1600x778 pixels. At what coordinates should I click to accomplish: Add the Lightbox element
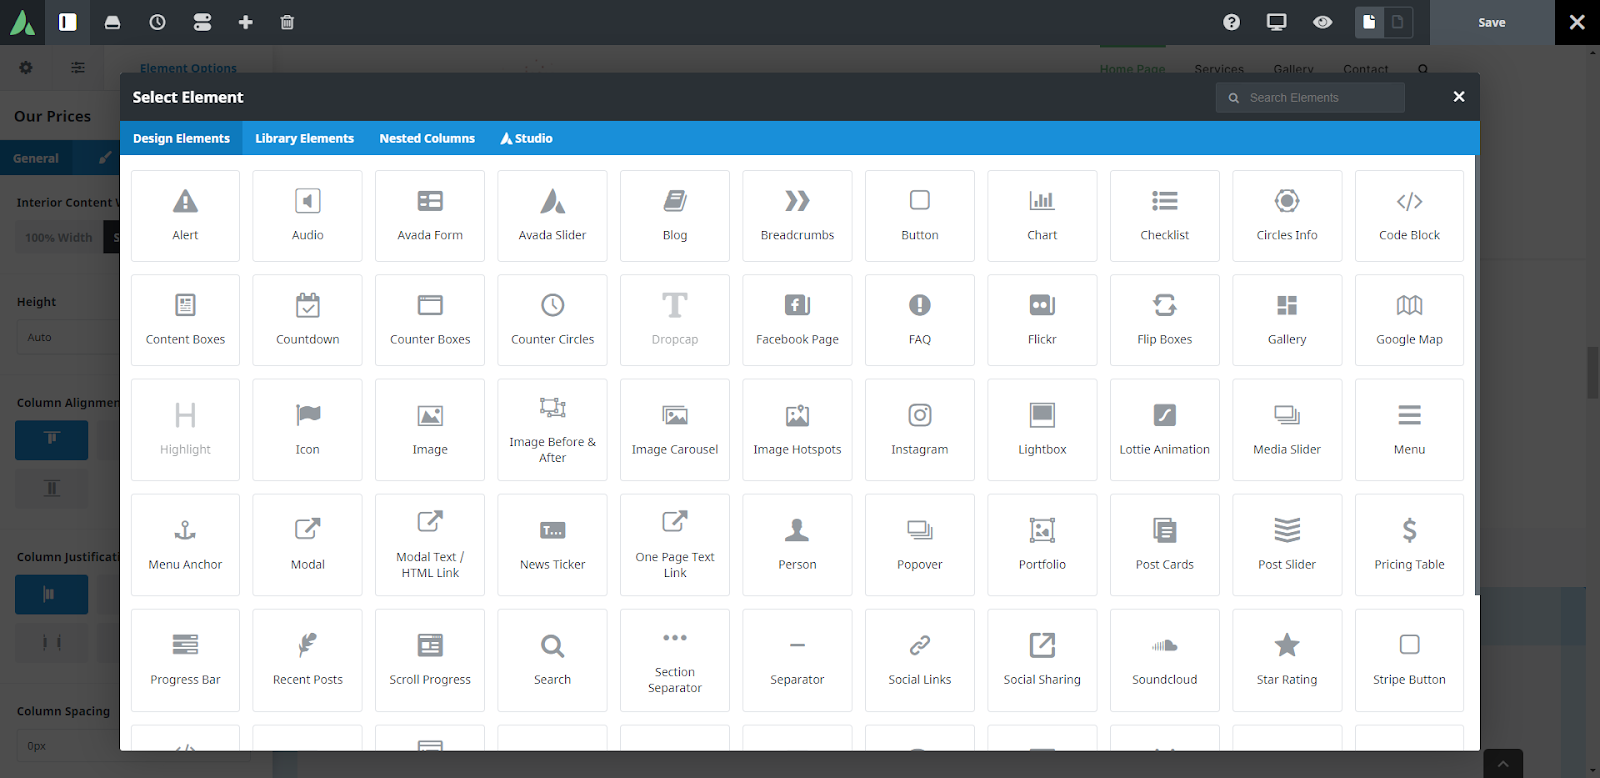(x=1042, y=430)
